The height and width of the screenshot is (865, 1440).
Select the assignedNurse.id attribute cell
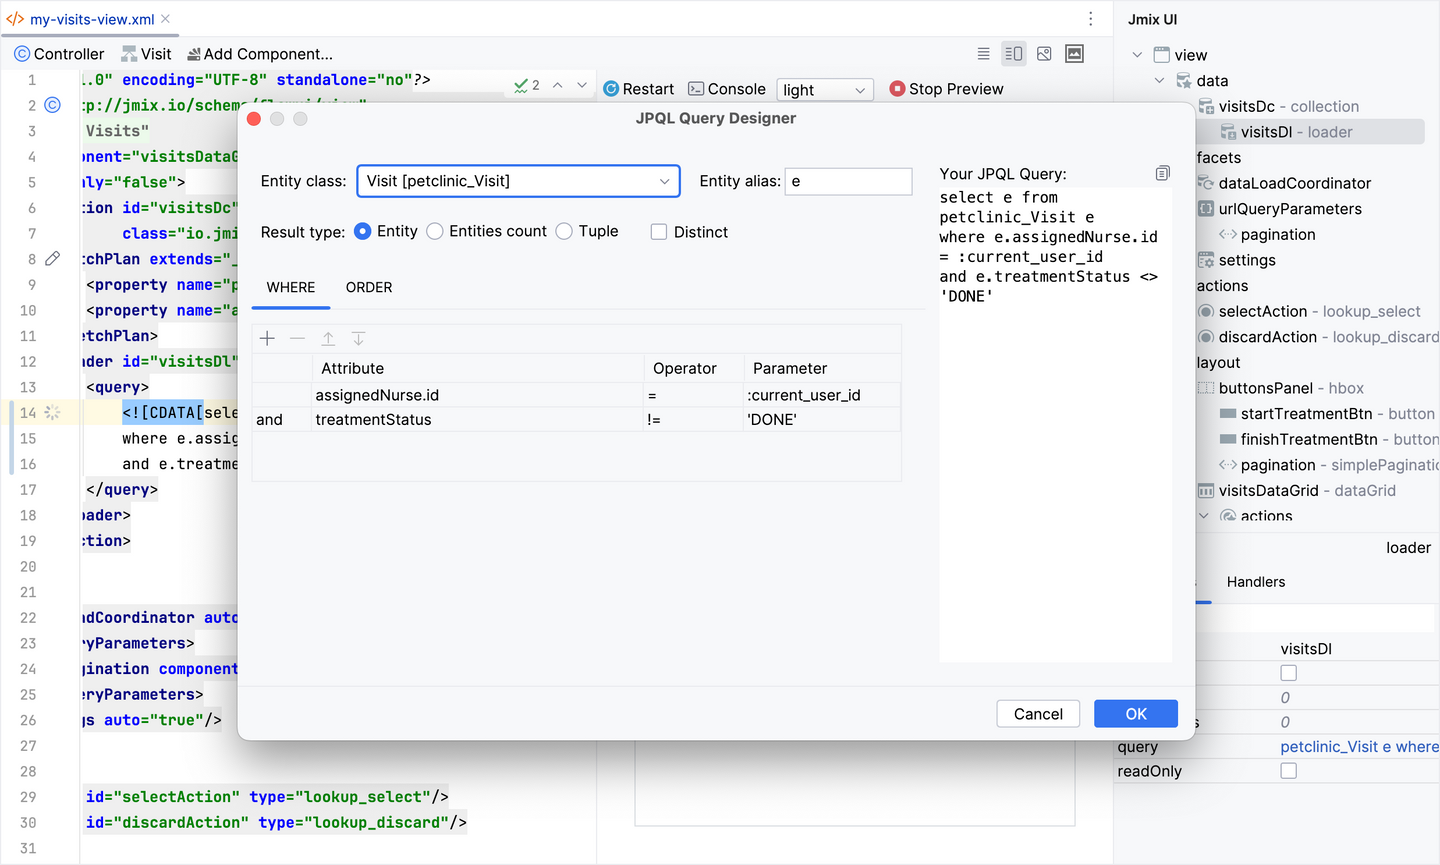(x=477, y=395)
